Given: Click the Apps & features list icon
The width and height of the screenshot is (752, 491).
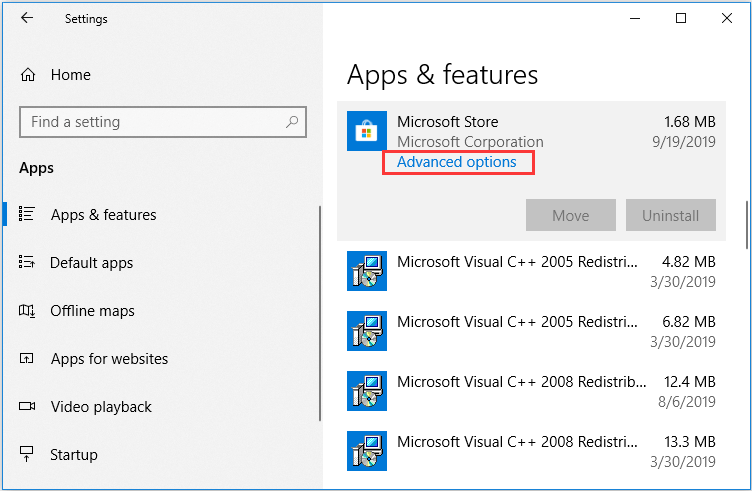Looking at the screenshot, I should point(26,214).
